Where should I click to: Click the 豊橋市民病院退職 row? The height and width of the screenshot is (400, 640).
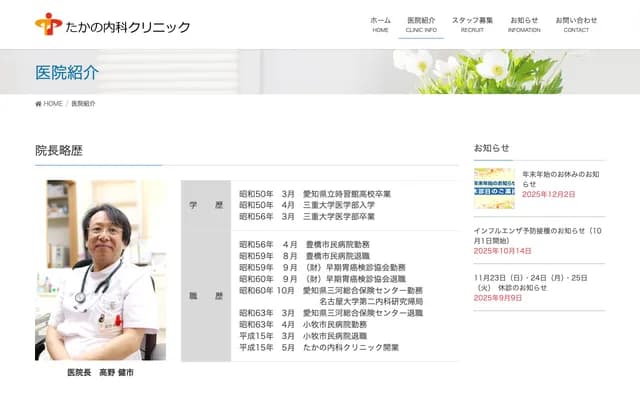pyautogui.click(x=304, y=256)
